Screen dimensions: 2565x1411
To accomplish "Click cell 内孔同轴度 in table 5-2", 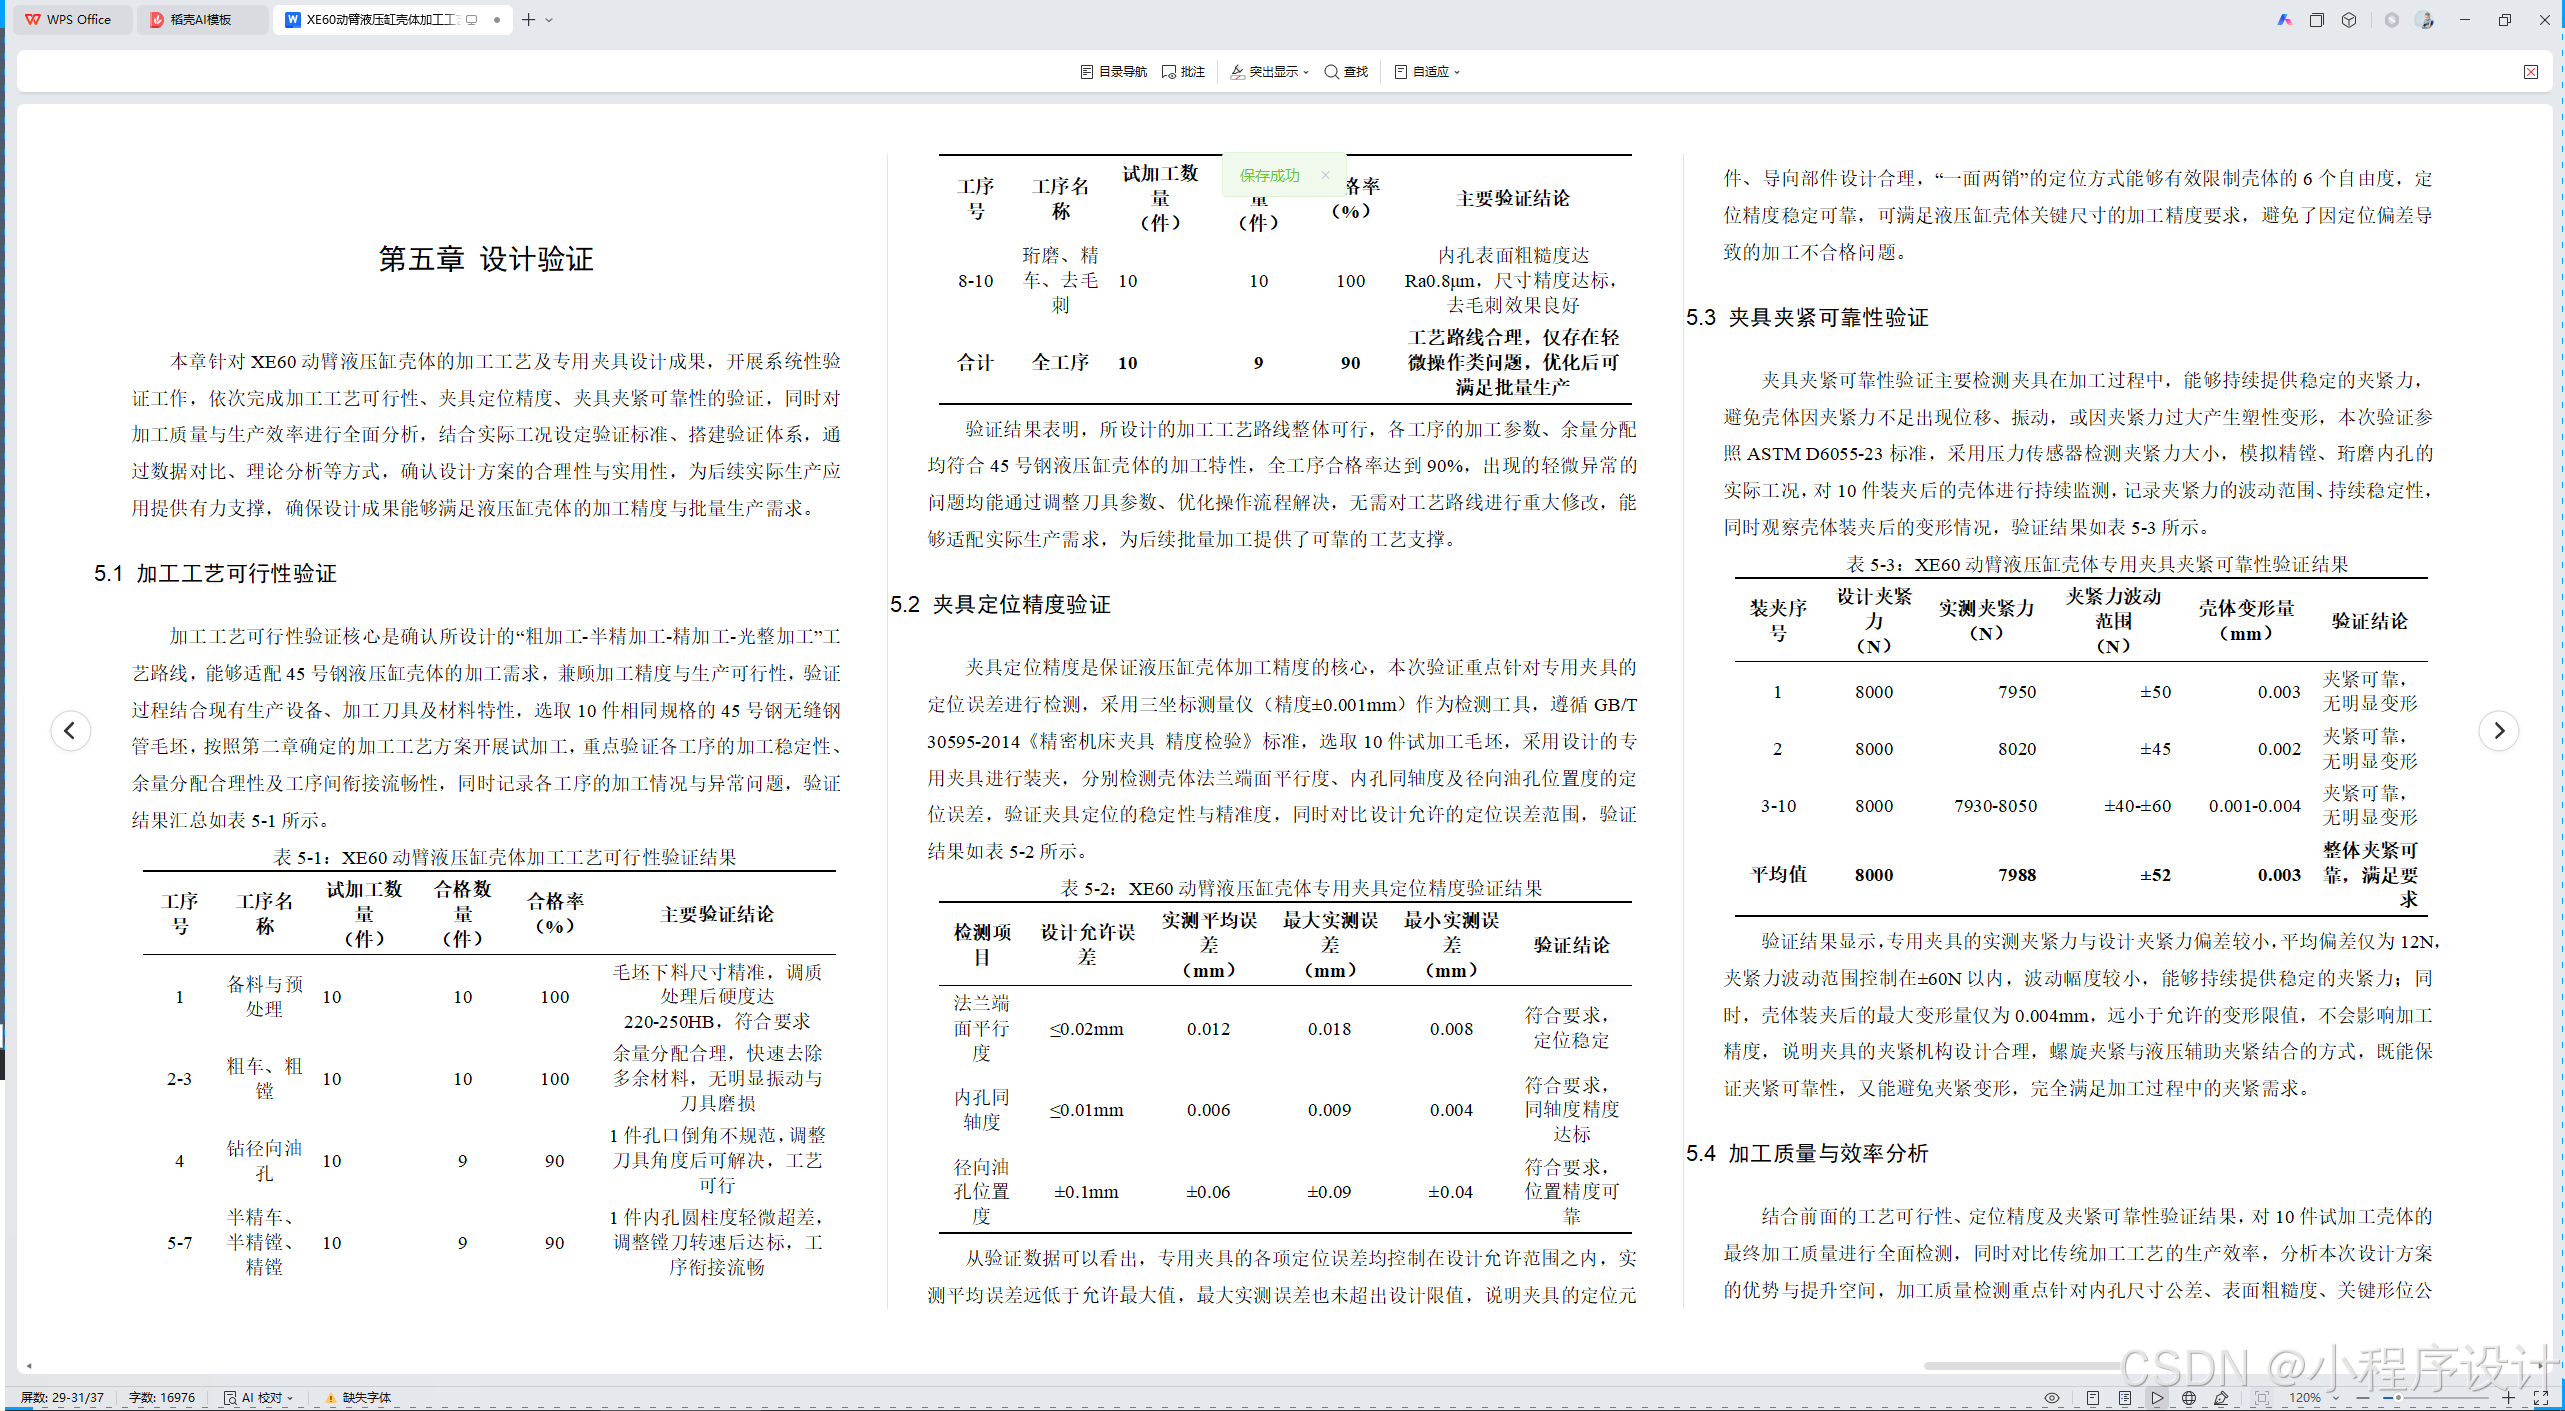I will coord(981,1110).
